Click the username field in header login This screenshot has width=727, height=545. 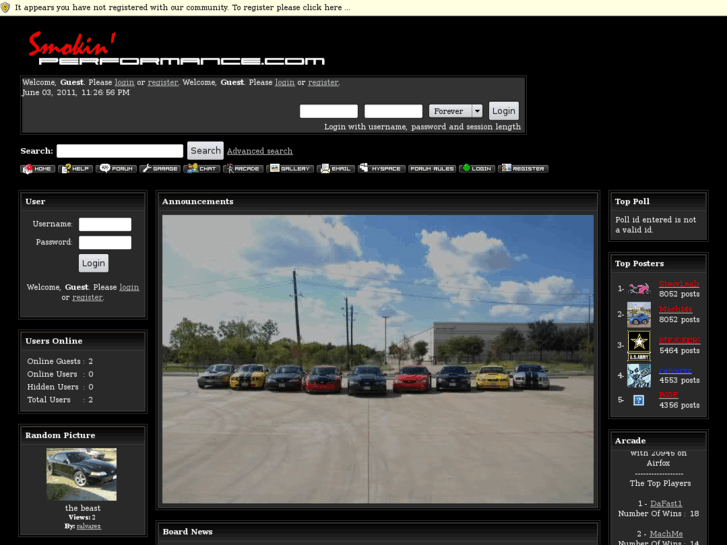click(329, 111)
